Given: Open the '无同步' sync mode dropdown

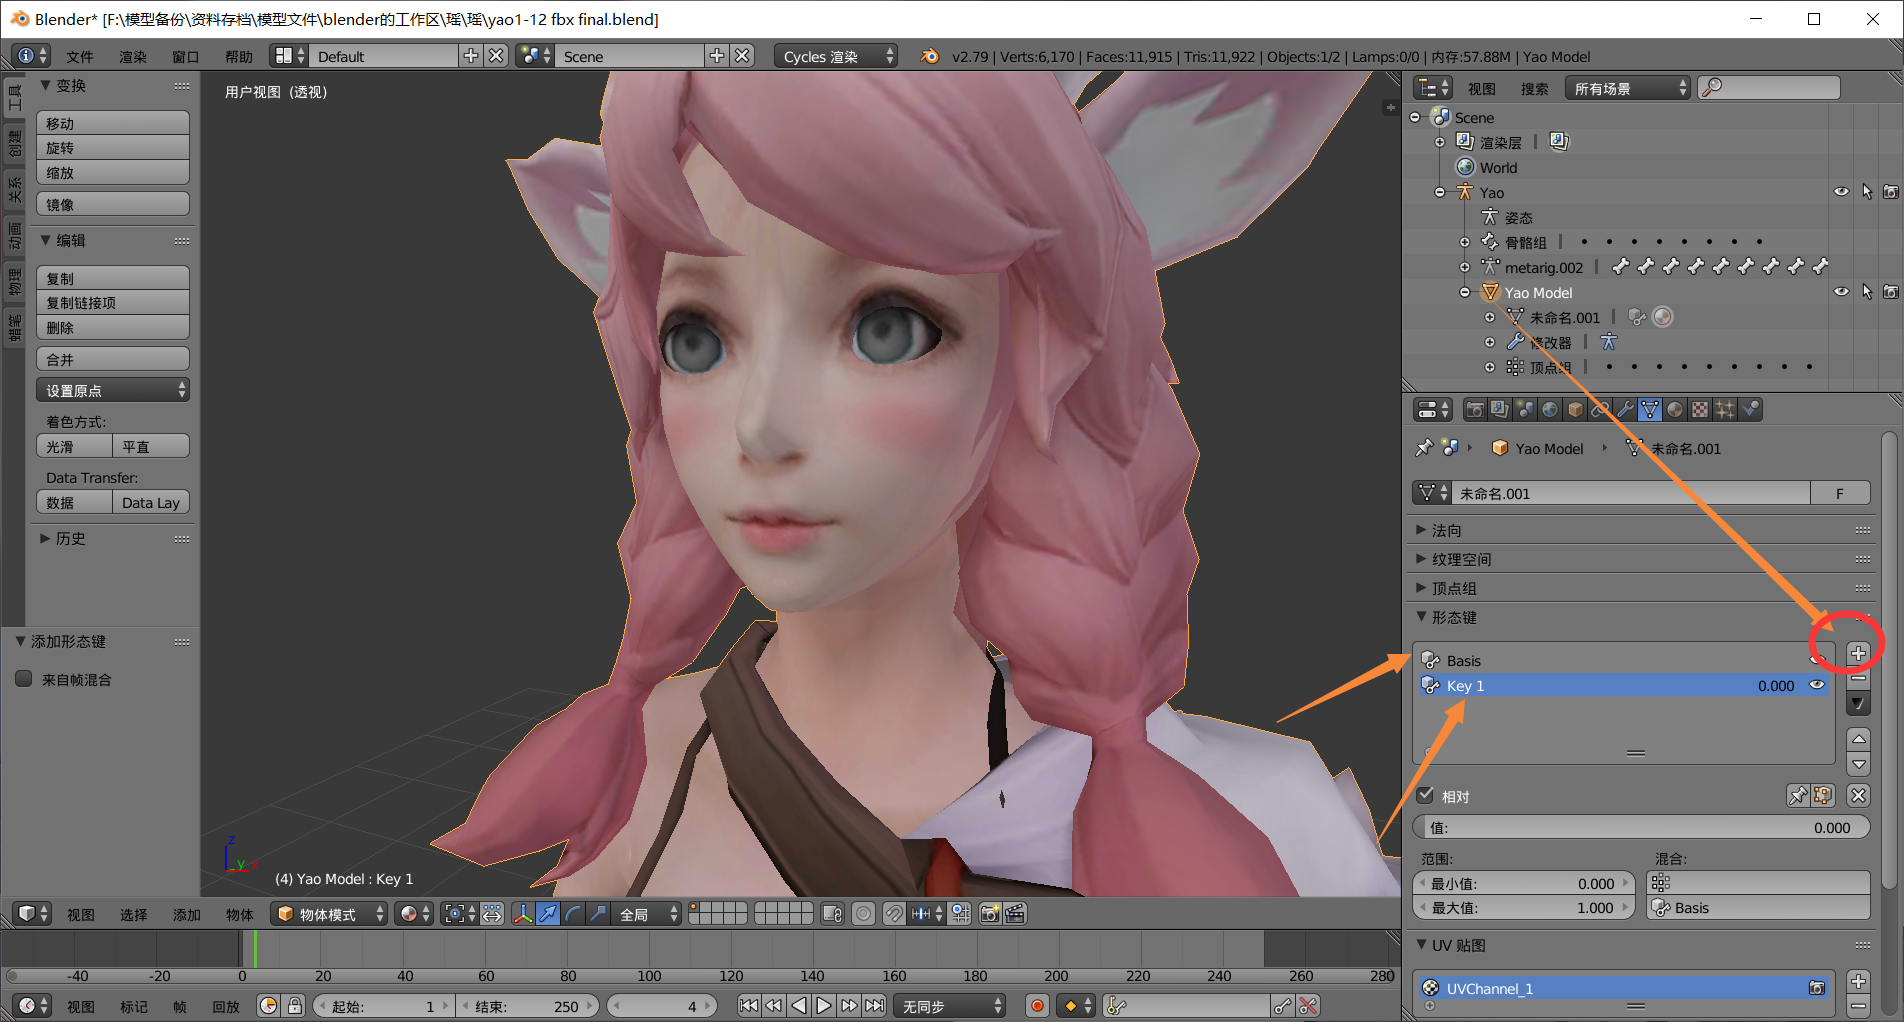Looking at the screenshot, I should point(950,1006).
